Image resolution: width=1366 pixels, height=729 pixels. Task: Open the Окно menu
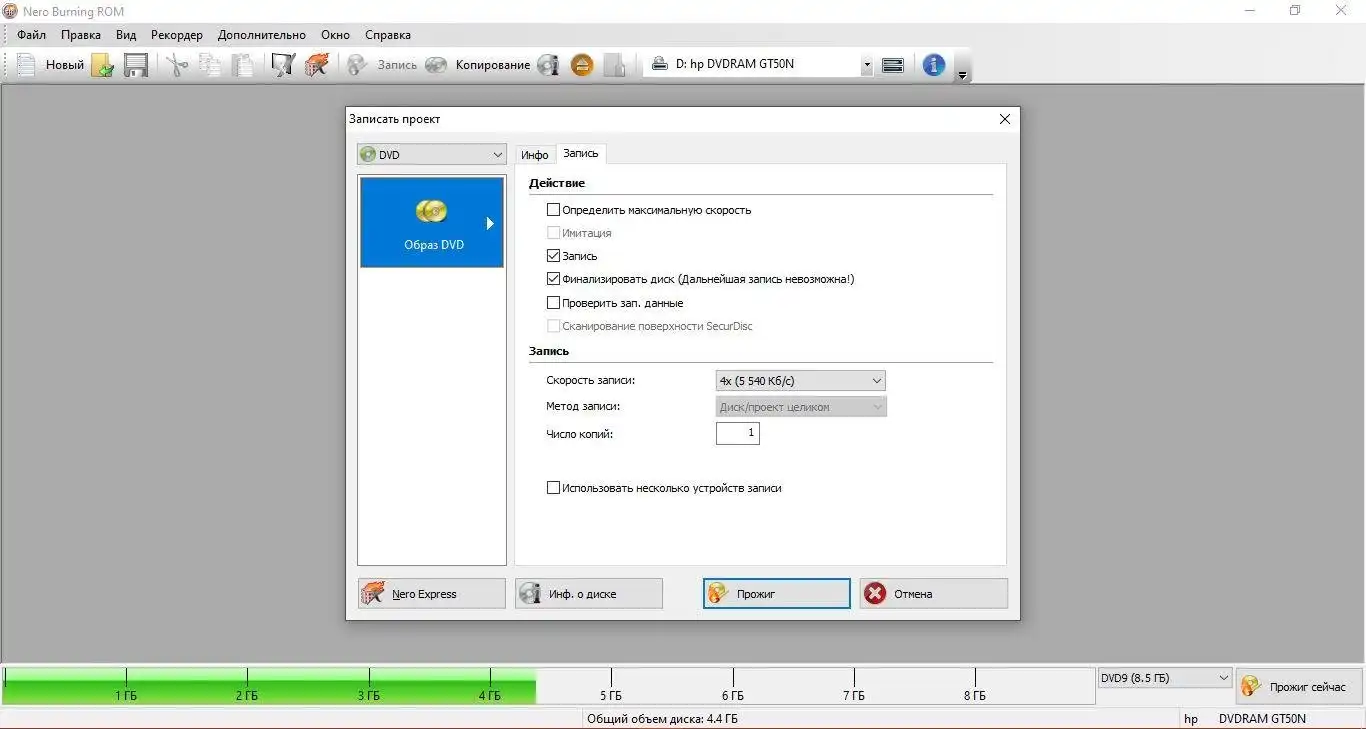335,35
